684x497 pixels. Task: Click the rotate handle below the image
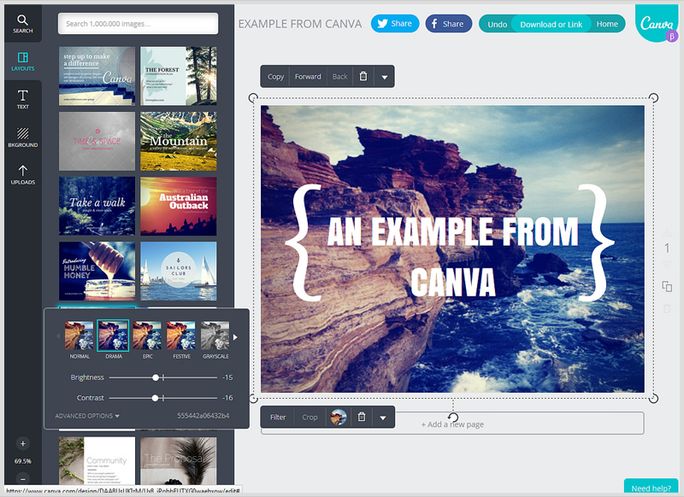click(x=453, y=417)
